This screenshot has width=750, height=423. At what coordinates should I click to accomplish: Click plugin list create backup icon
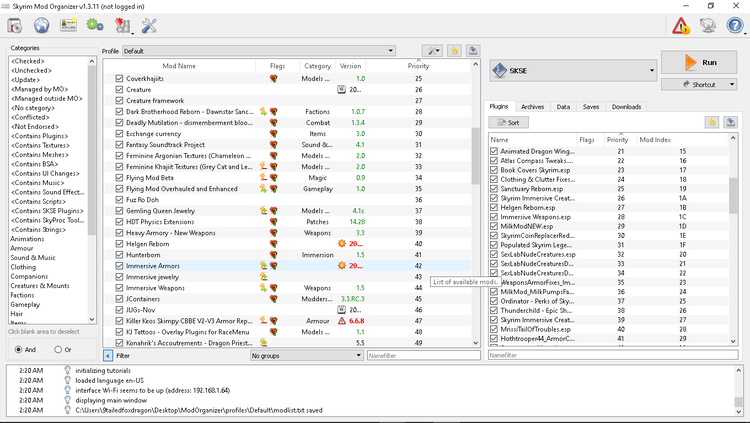pos(730,122)
